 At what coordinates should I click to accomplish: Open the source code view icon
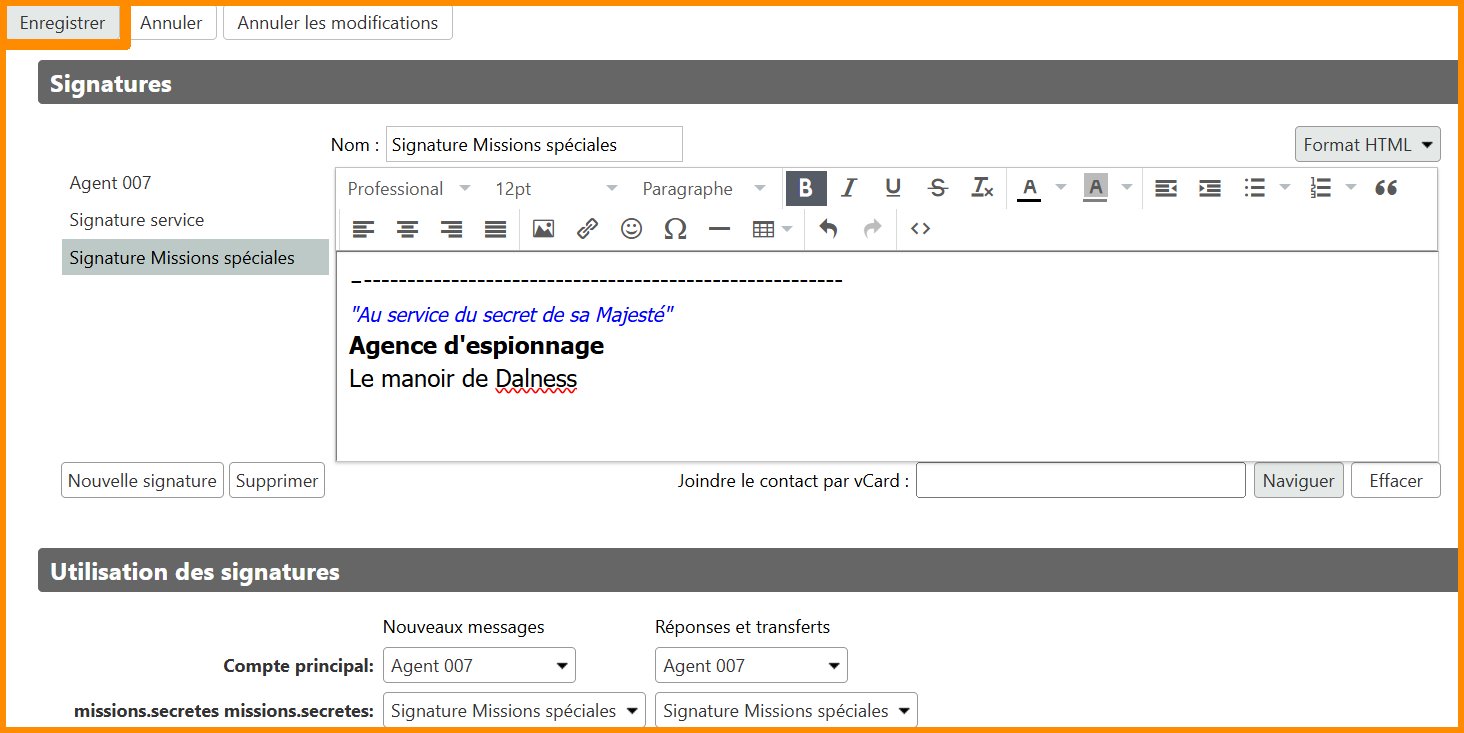(x=920, y=229)
